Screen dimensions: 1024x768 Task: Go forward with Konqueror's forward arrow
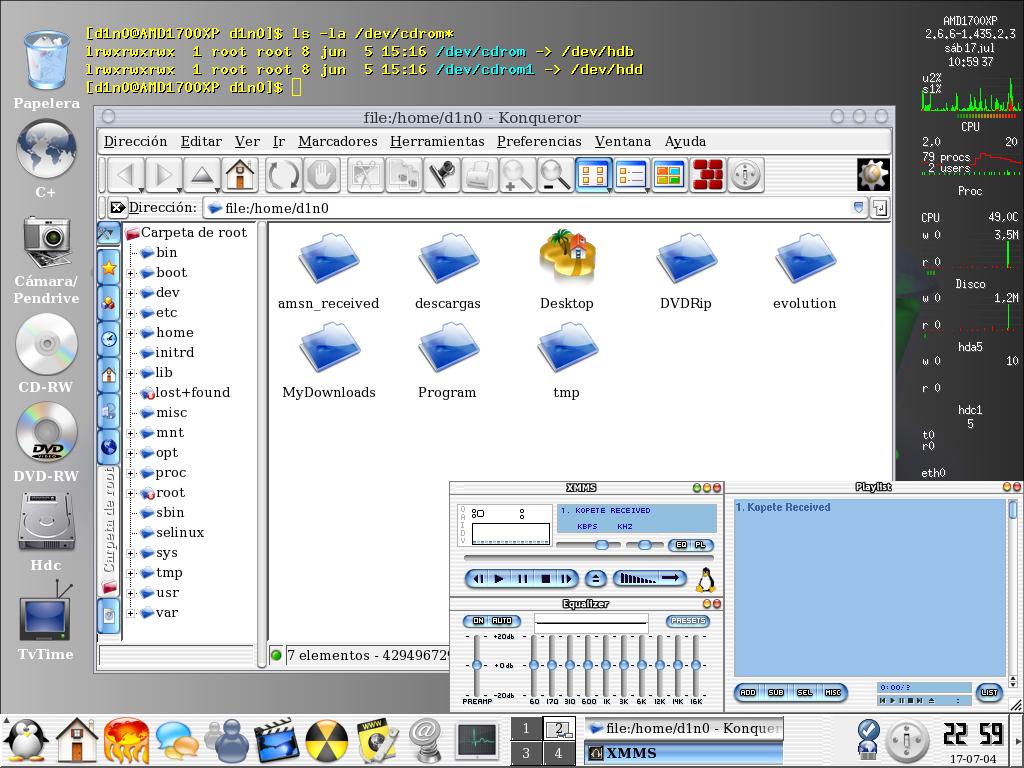click(164, 175)
